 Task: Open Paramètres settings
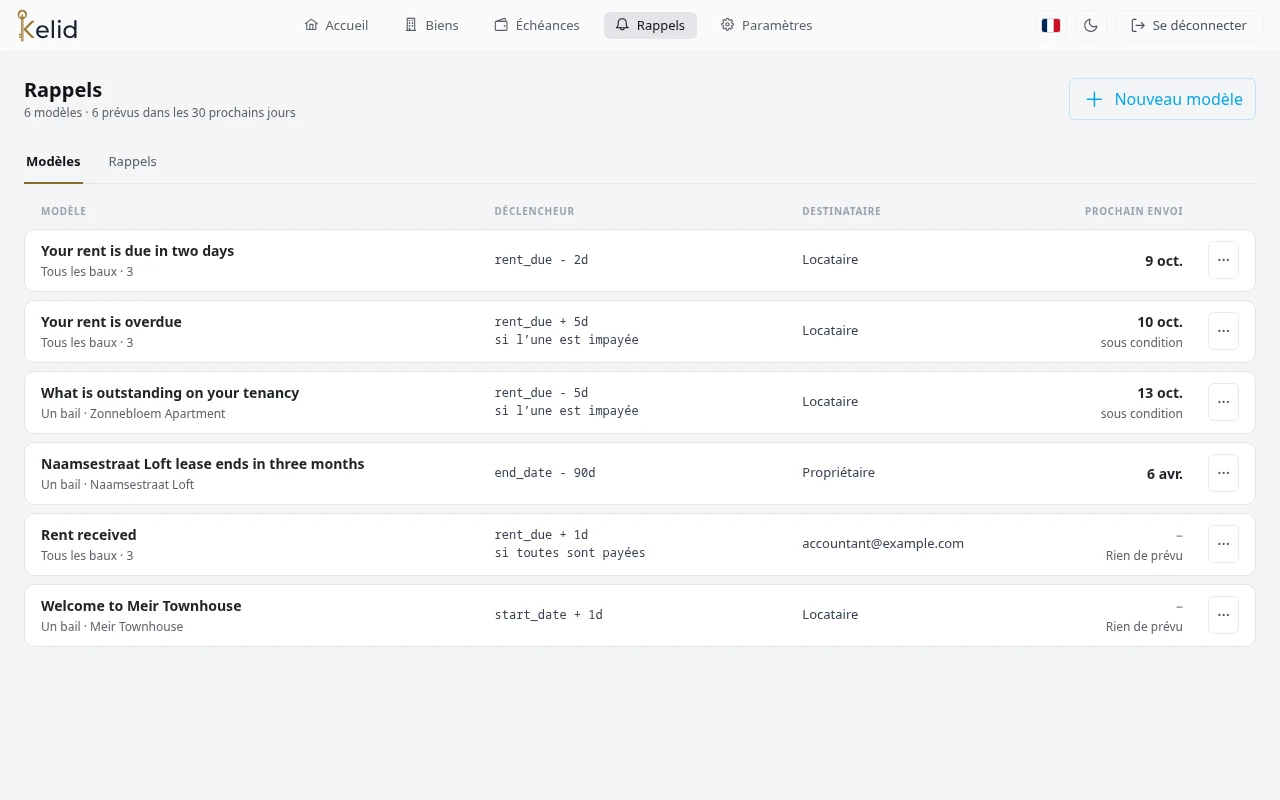click(x=766, y=26)
